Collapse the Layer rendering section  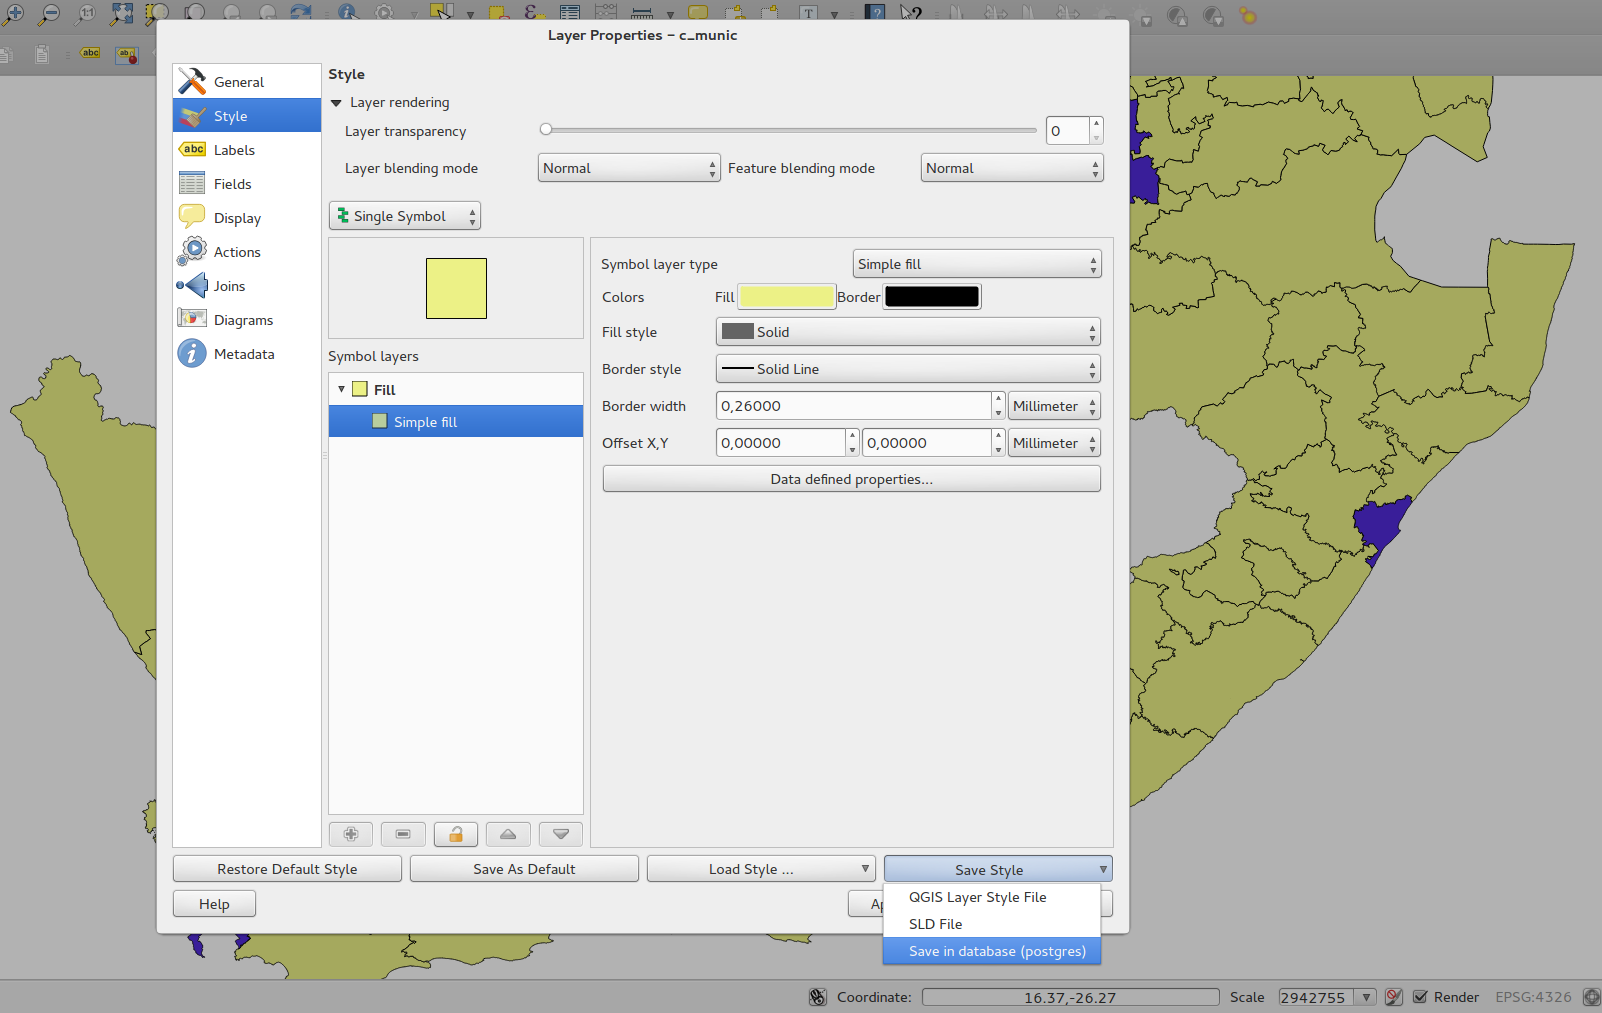337,103
